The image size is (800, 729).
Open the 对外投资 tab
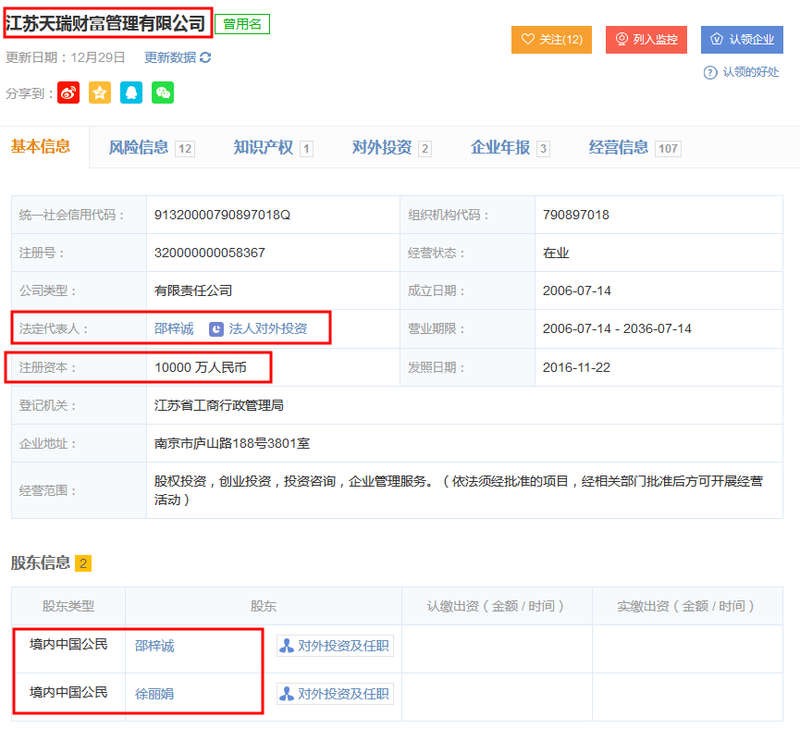point(392,148)
